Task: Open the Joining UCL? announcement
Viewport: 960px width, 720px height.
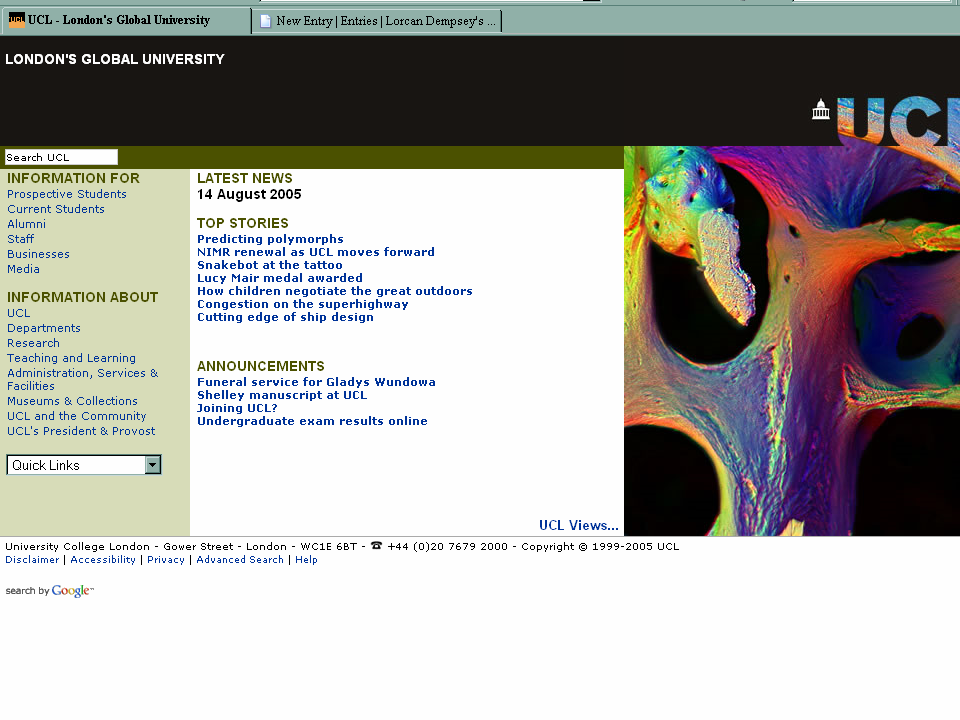Action: 237,408
